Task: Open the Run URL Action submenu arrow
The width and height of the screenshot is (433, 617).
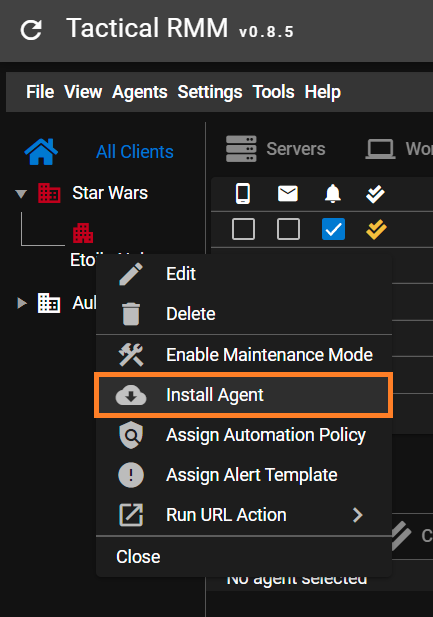Action: pos(357,515)
